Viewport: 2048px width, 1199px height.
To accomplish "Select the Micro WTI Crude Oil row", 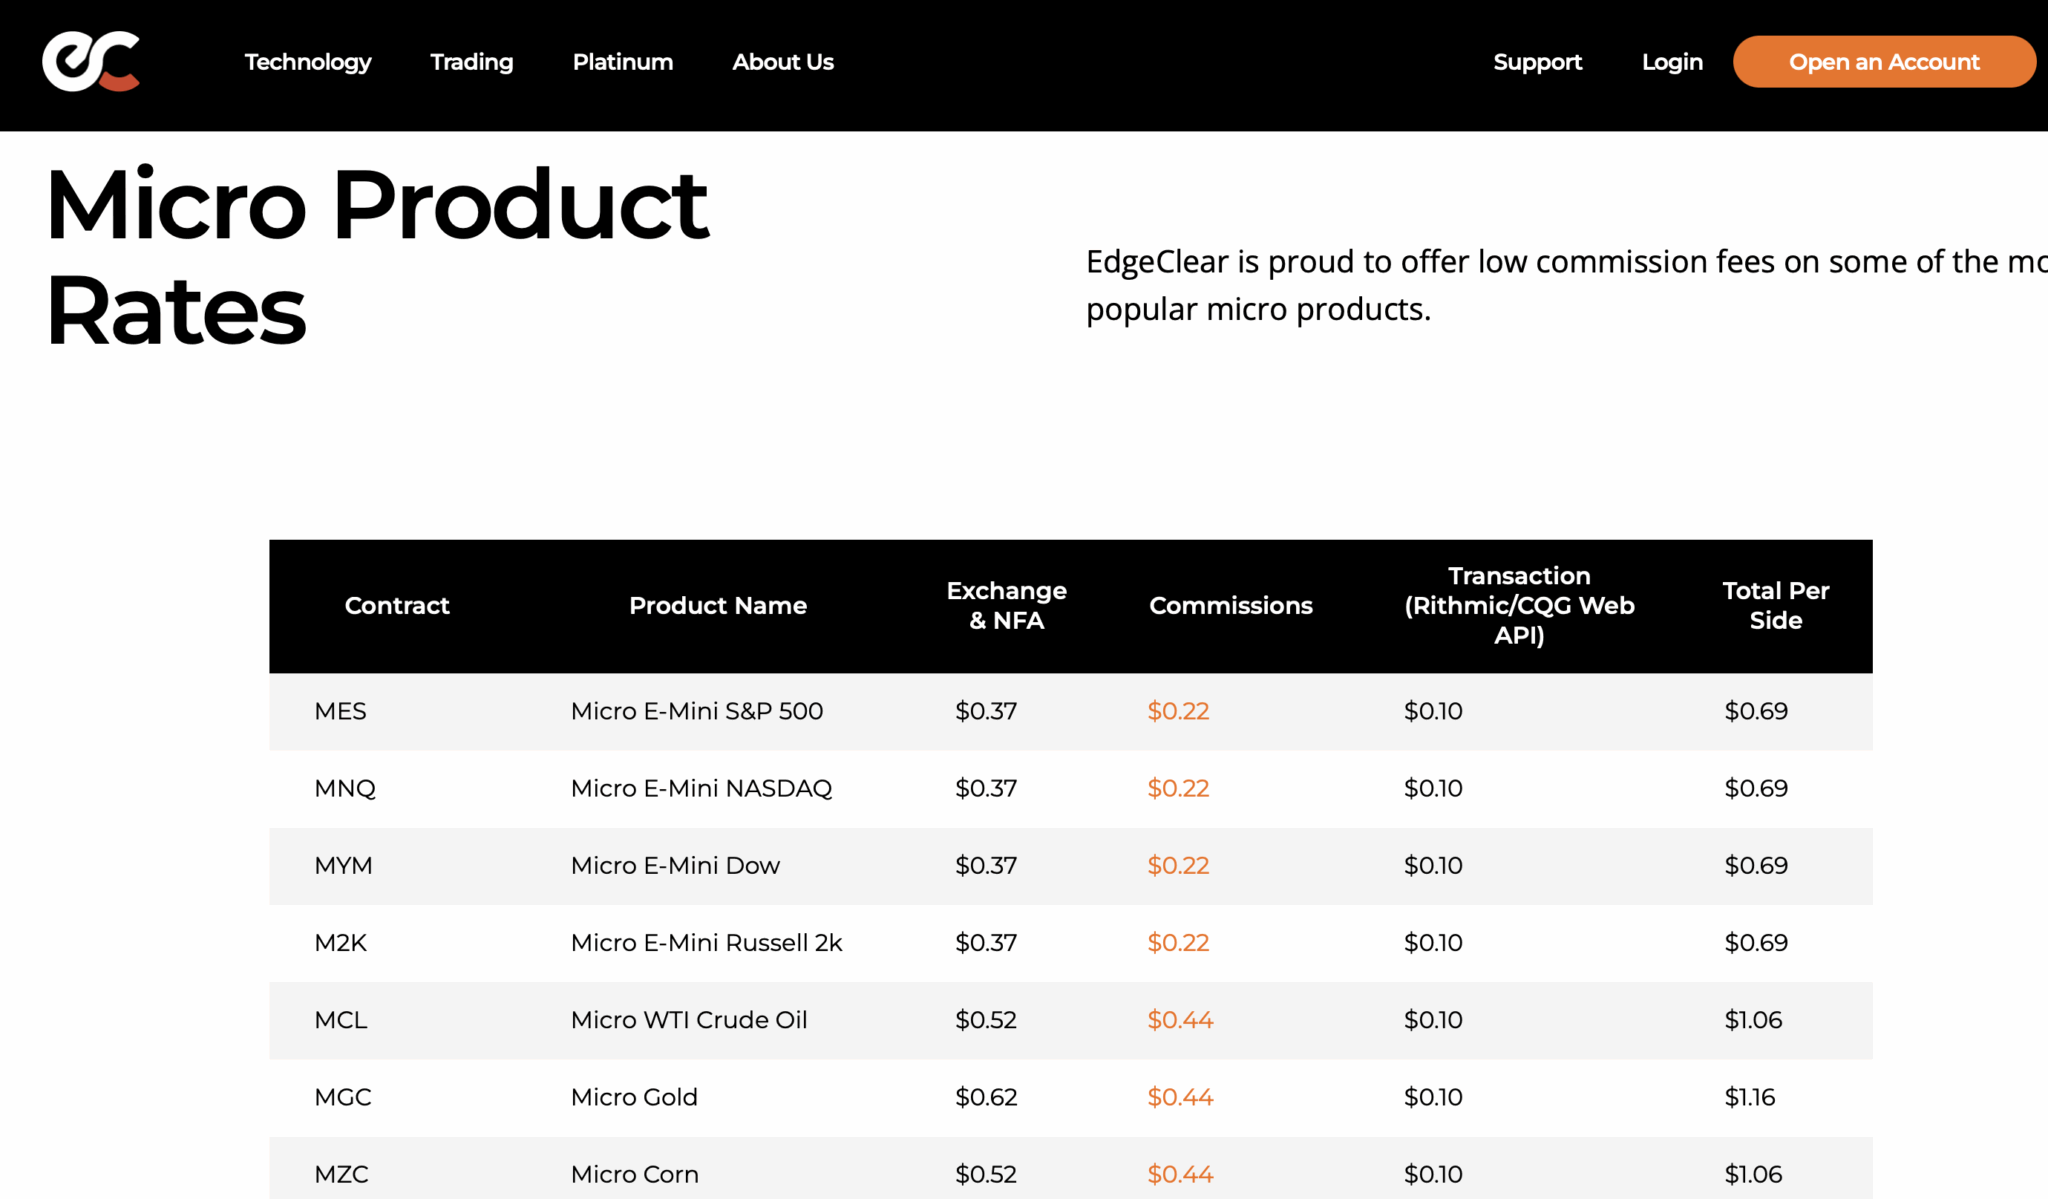I will pos(690,1020).
